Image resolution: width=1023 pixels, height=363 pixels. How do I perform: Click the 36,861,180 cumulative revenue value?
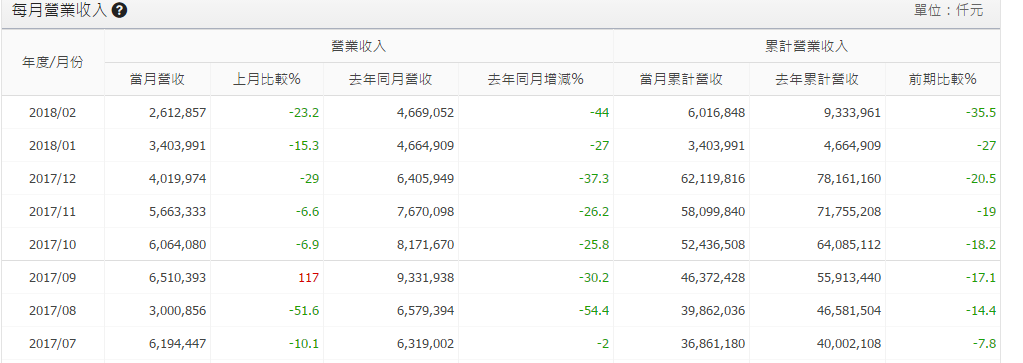[x=713, y=343]
